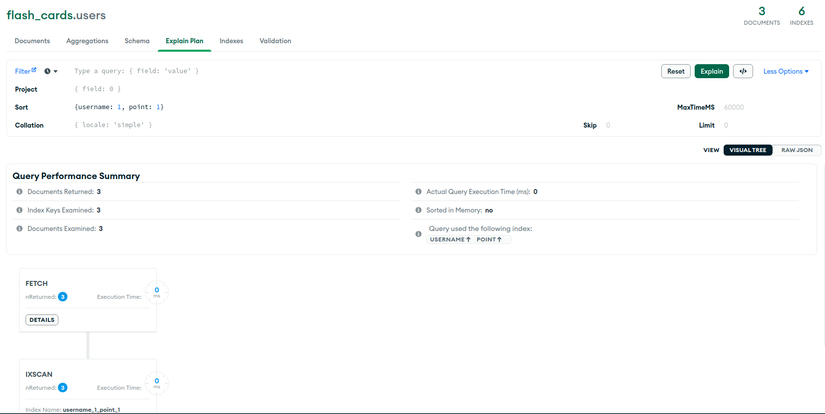Run the query with Explain button
This screenshot has width=825, height=414.
pyautogui.click(x=711, y=71)
